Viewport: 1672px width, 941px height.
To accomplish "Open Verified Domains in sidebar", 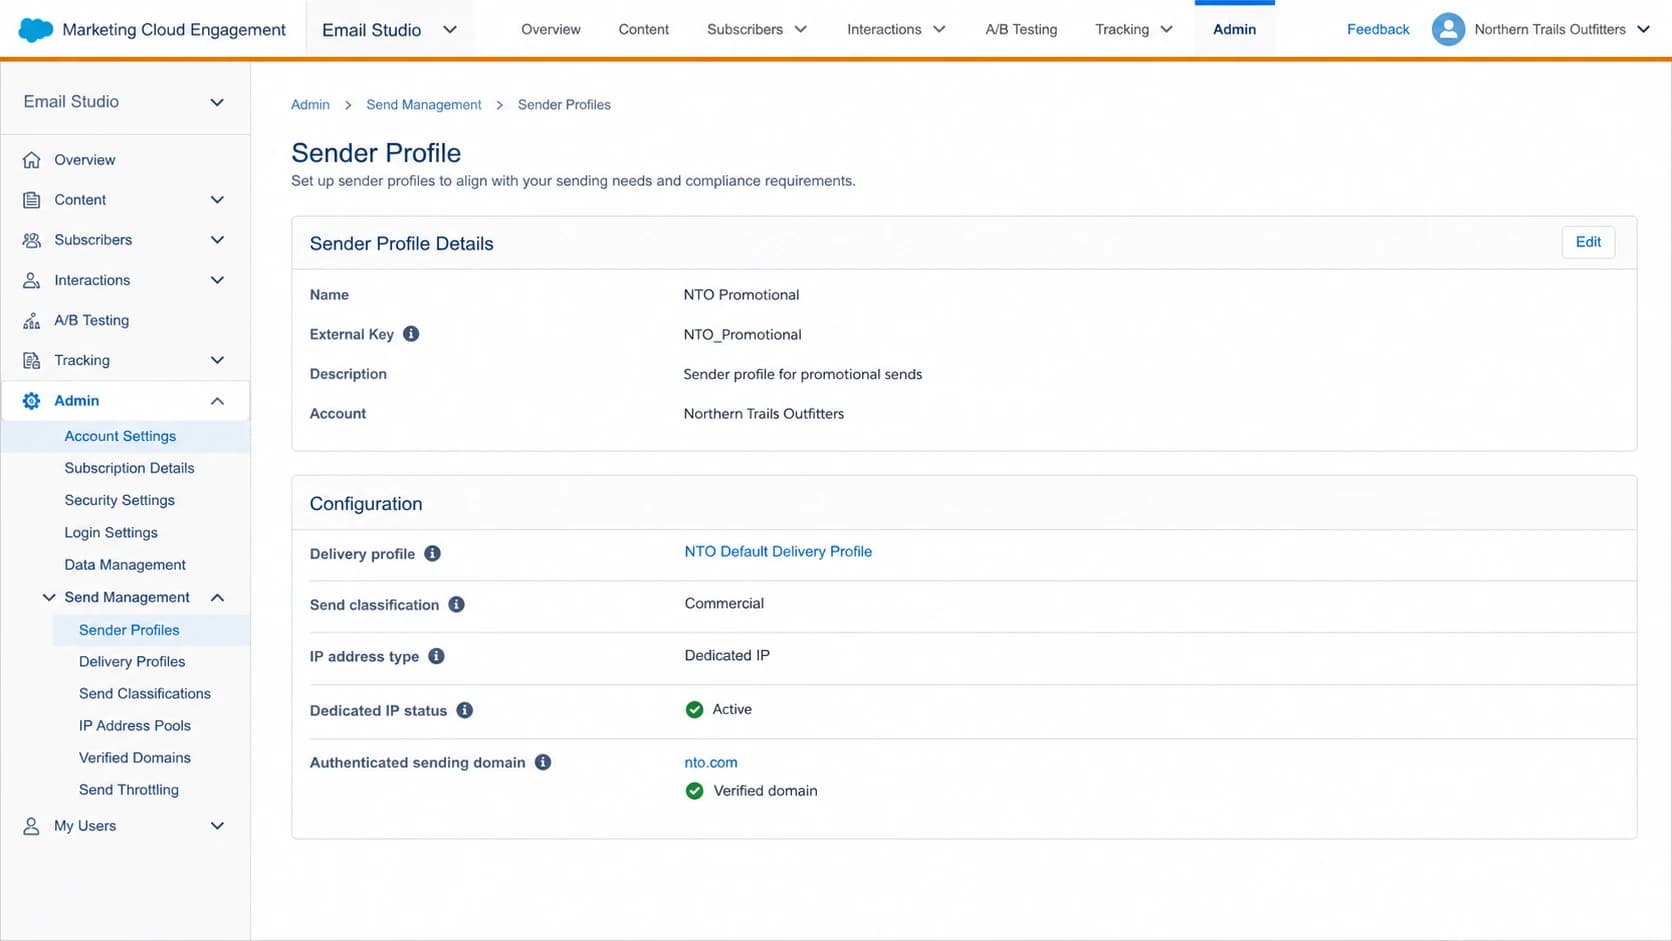I will point(135,758).
